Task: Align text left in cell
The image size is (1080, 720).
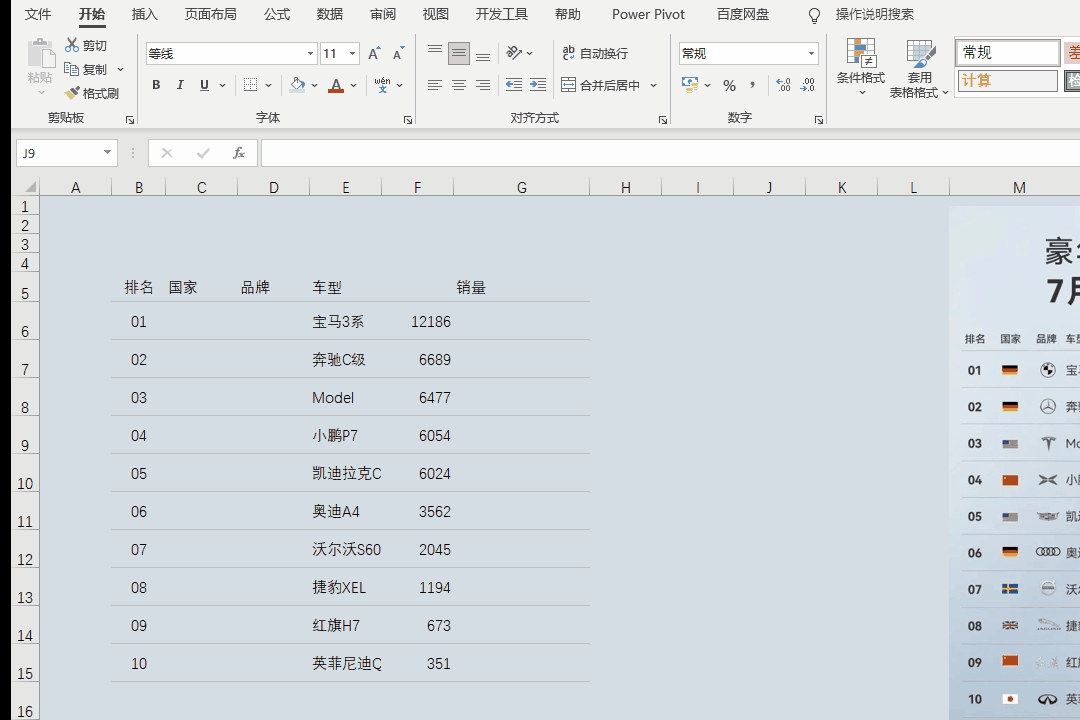Action: click(435, 85)
